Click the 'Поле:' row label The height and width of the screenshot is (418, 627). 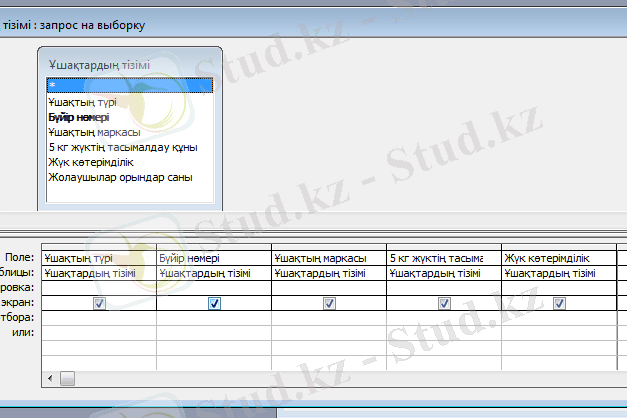[19, 257]
